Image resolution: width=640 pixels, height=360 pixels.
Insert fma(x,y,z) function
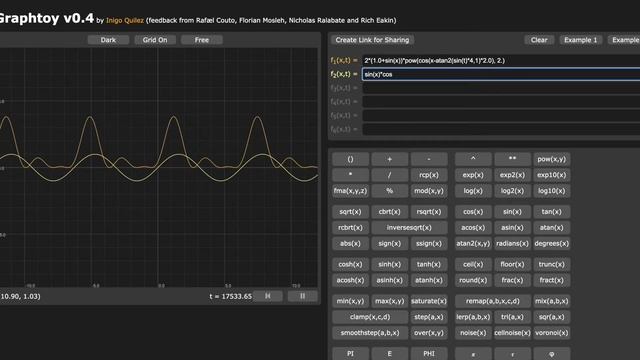click(350, 191)
